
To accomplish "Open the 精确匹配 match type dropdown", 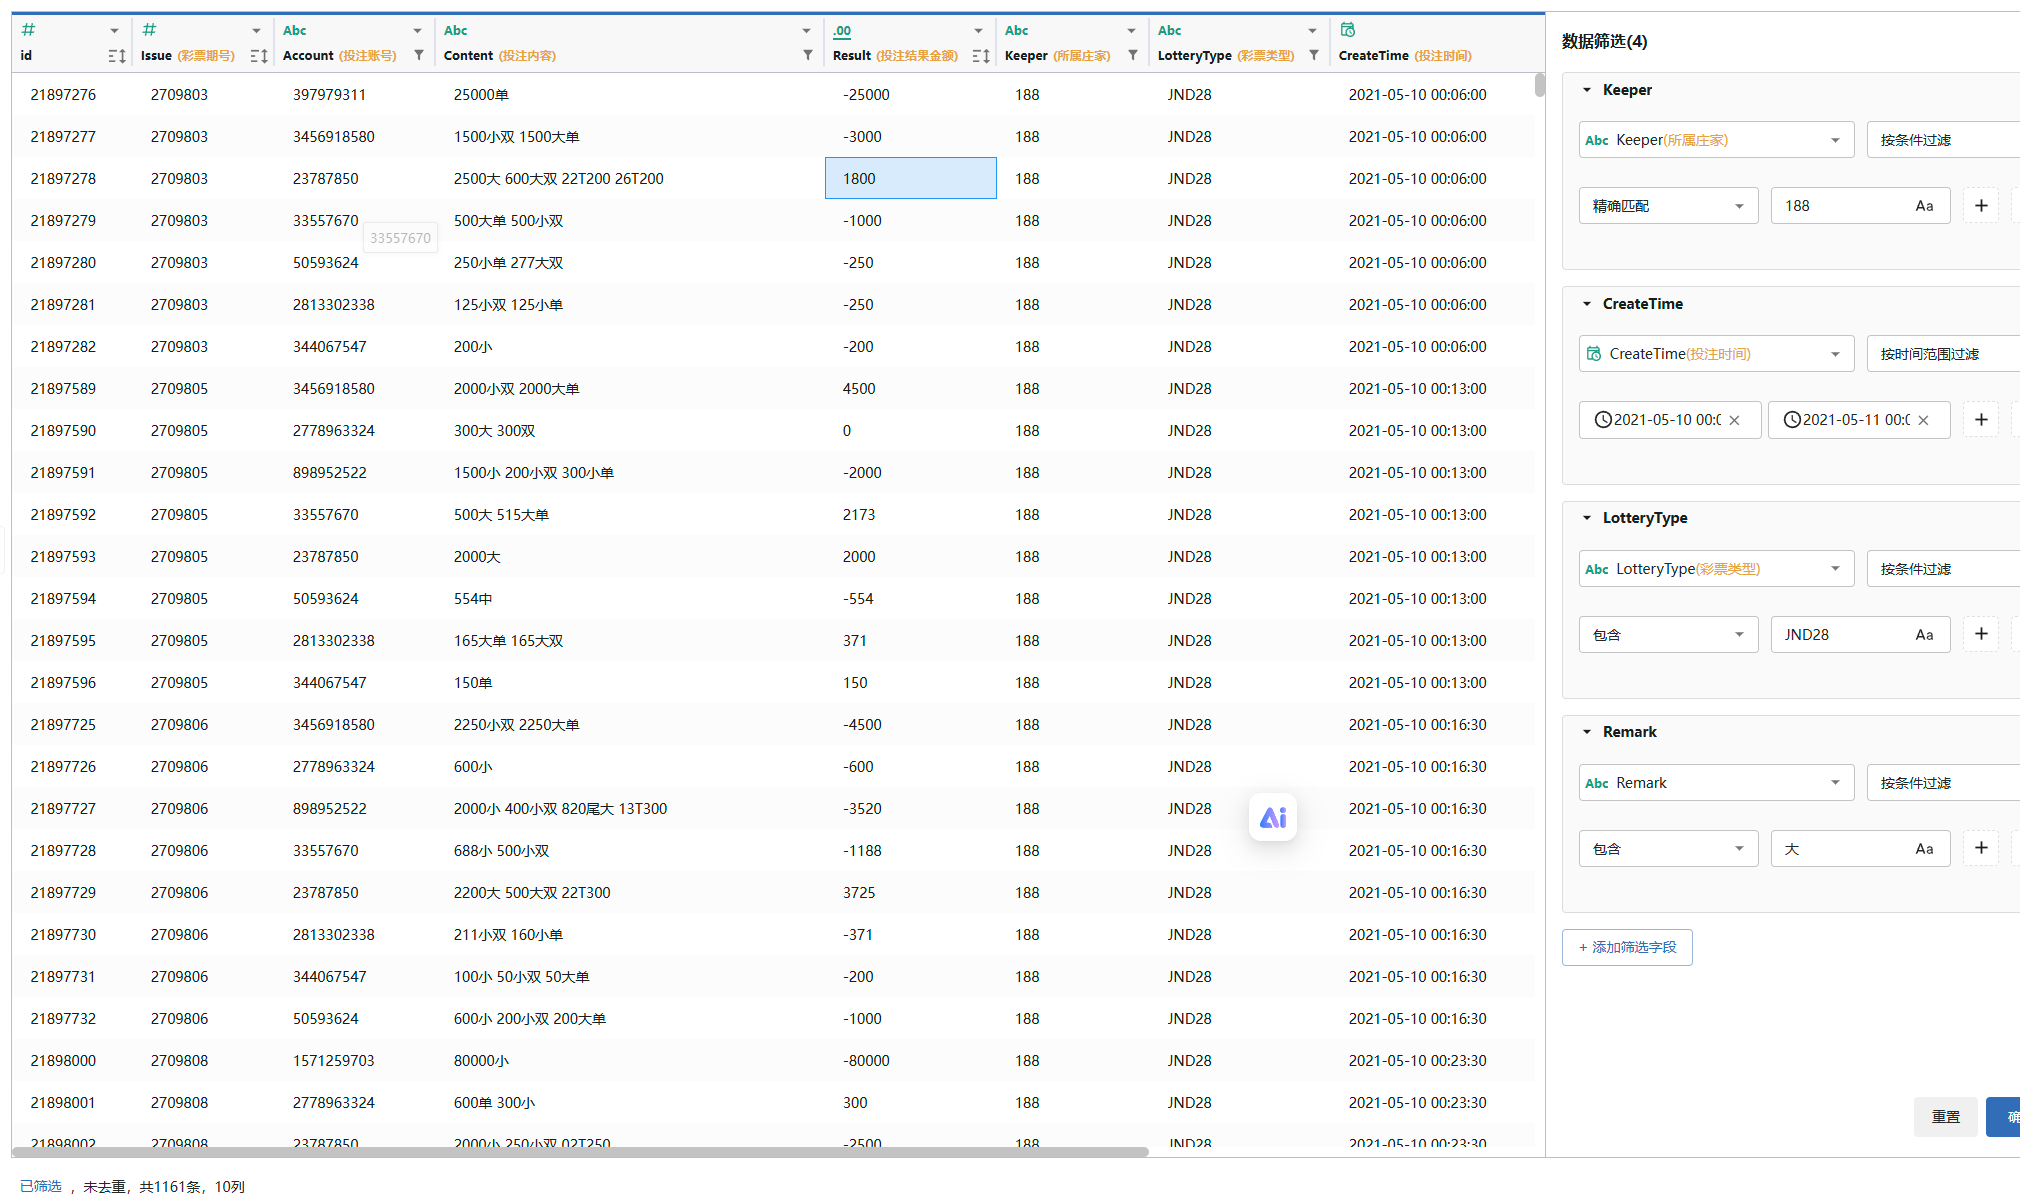I will [x=1668, y=206].
